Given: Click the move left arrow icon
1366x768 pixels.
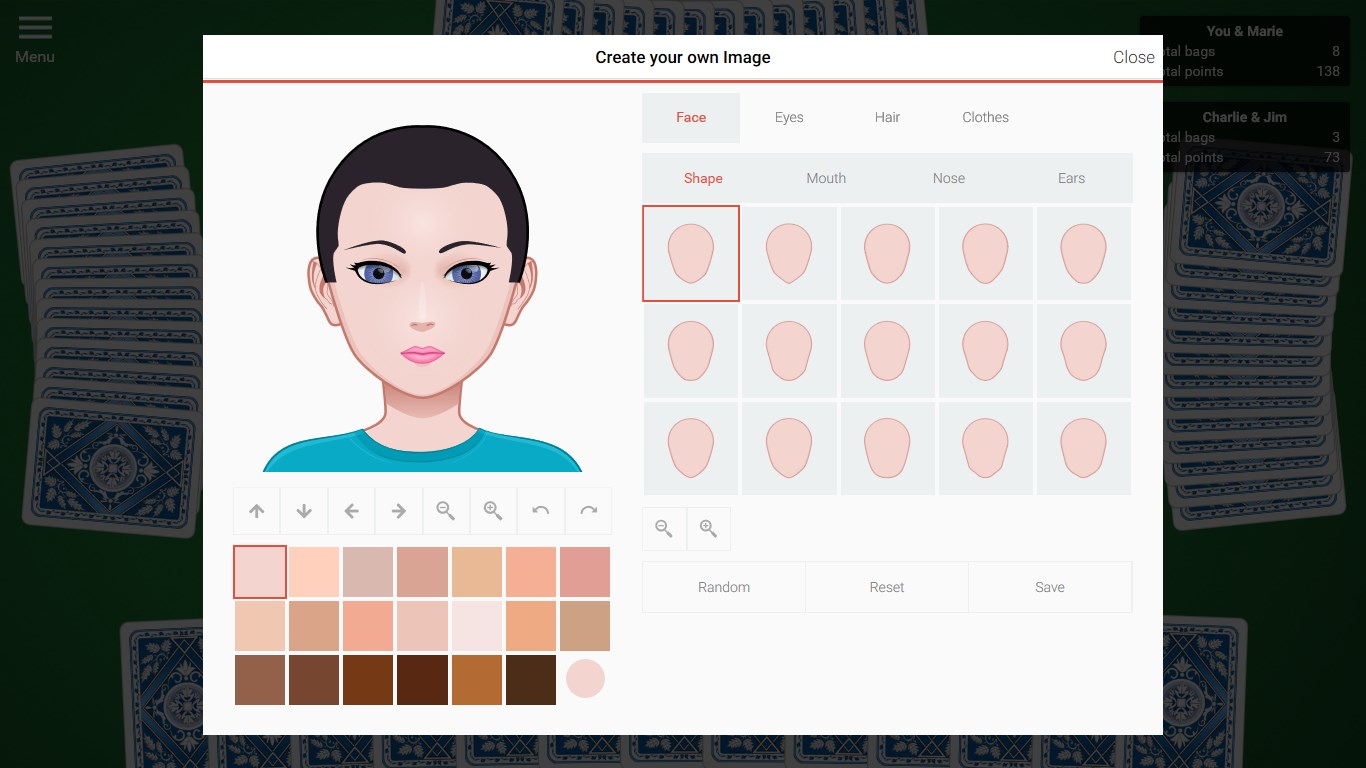Looking at the screenshot, I should point(351,511).
